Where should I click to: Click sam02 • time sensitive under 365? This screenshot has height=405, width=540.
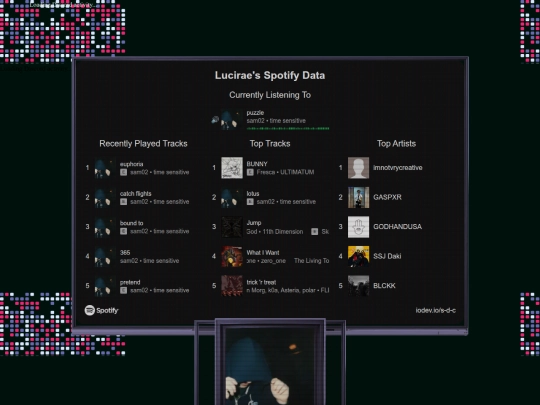click(149, 261)
